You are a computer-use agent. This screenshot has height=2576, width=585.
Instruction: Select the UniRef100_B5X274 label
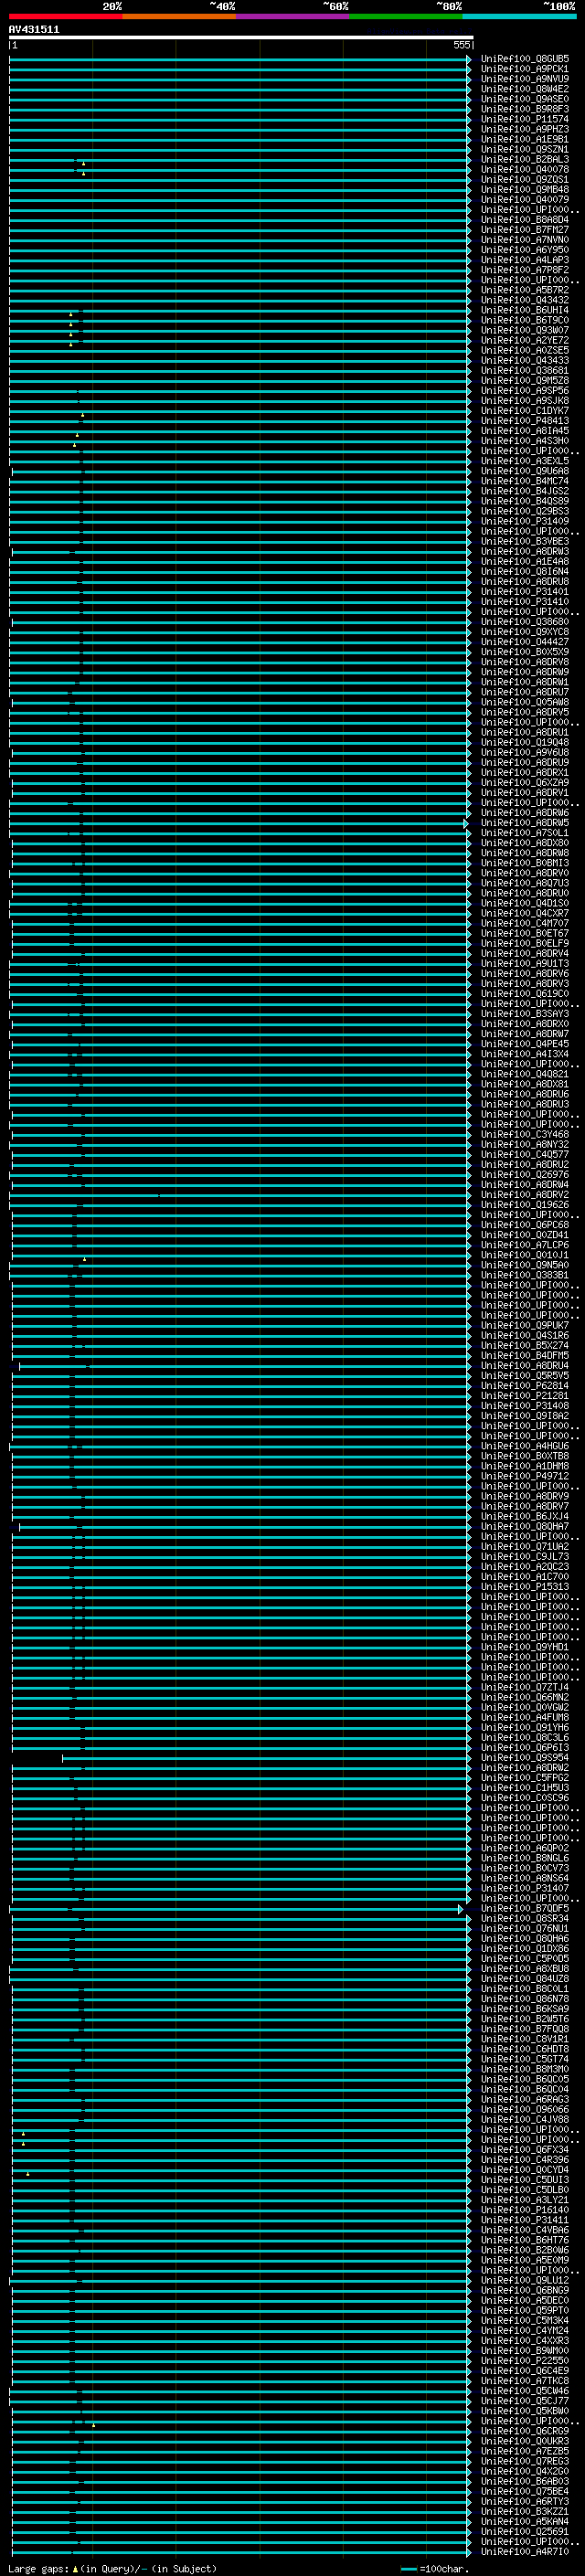525,1346
